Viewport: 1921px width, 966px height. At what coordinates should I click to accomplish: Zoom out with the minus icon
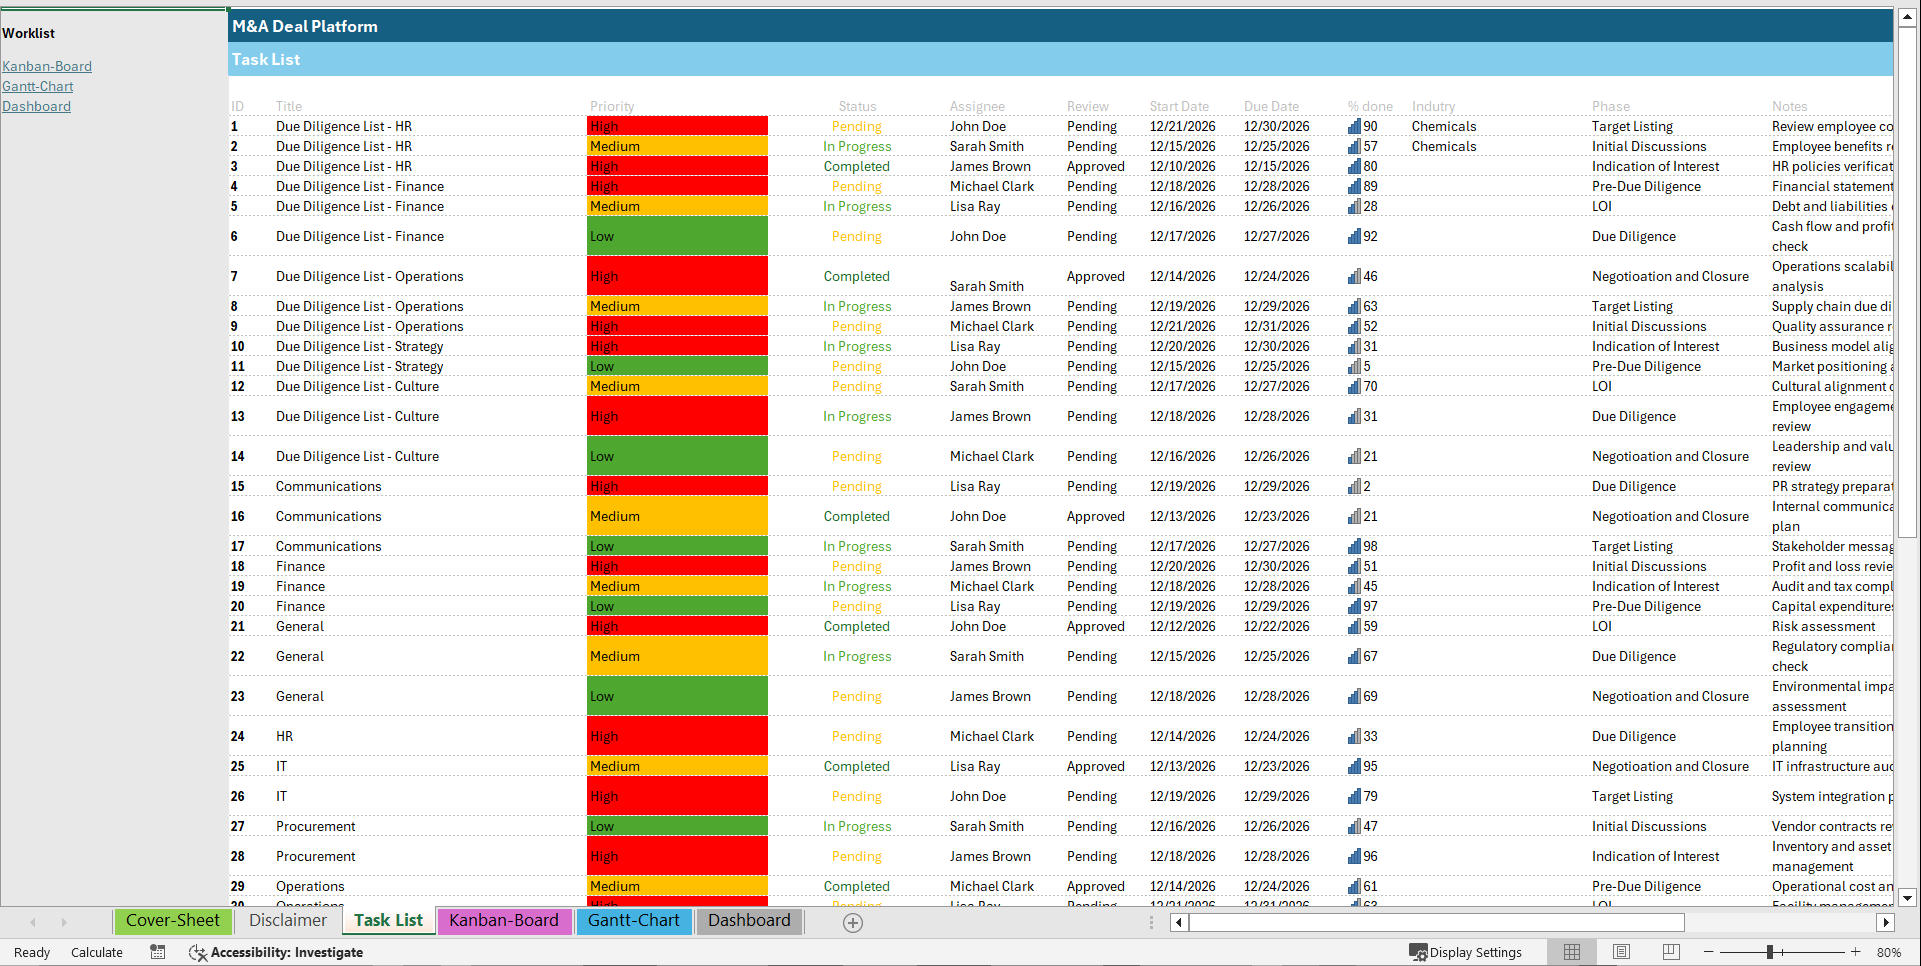tap(1707, 952)
